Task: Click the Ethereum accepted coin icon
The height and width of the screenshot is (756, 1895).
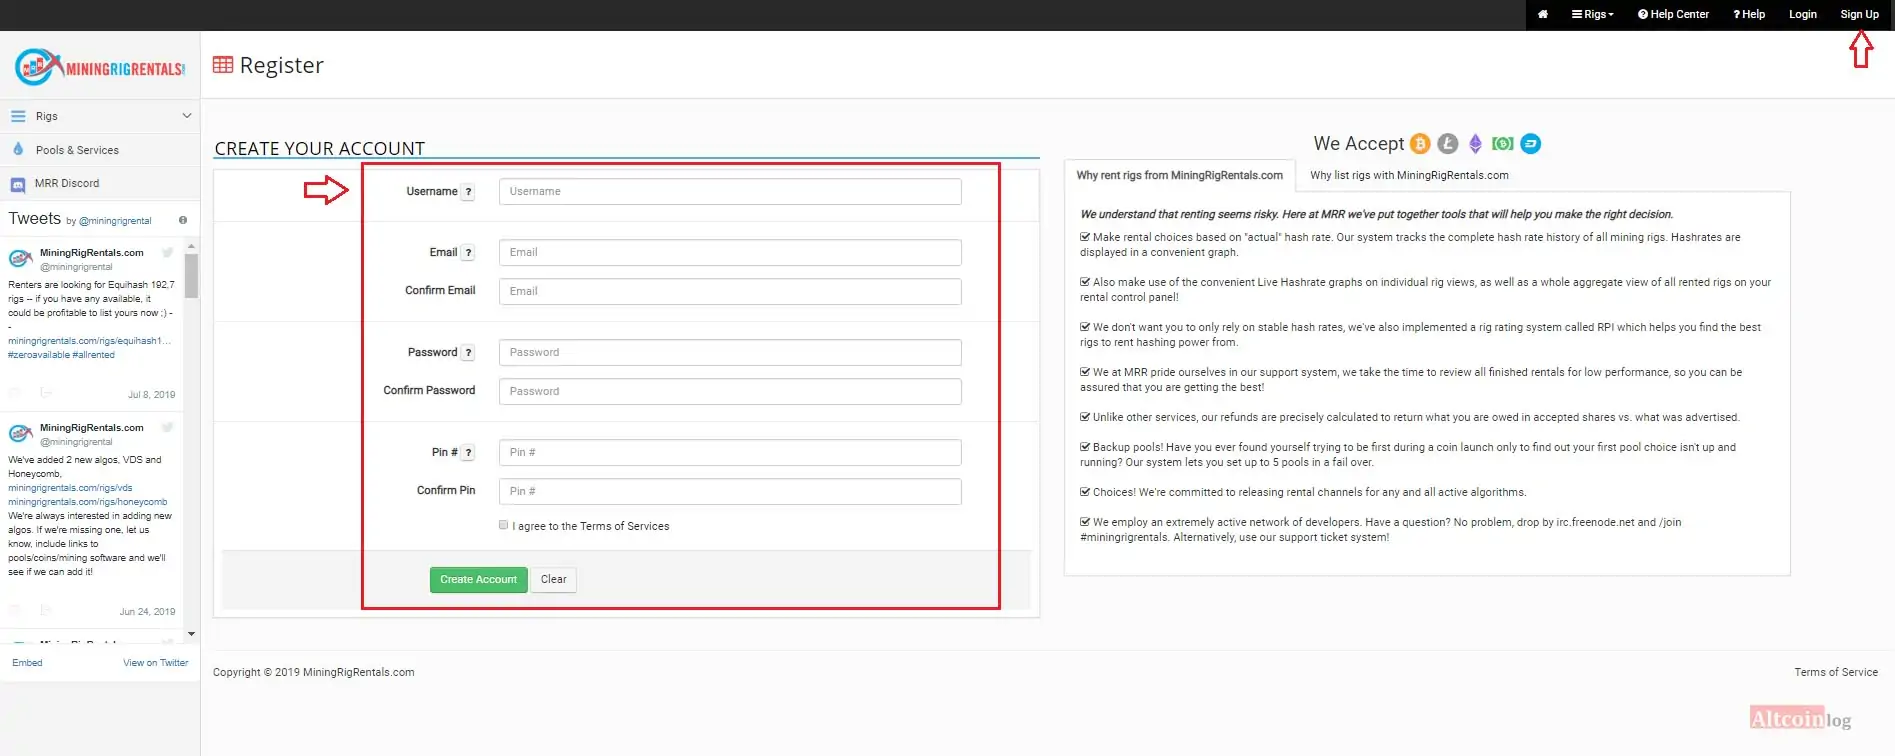Action: click(x=1475, y=144)
